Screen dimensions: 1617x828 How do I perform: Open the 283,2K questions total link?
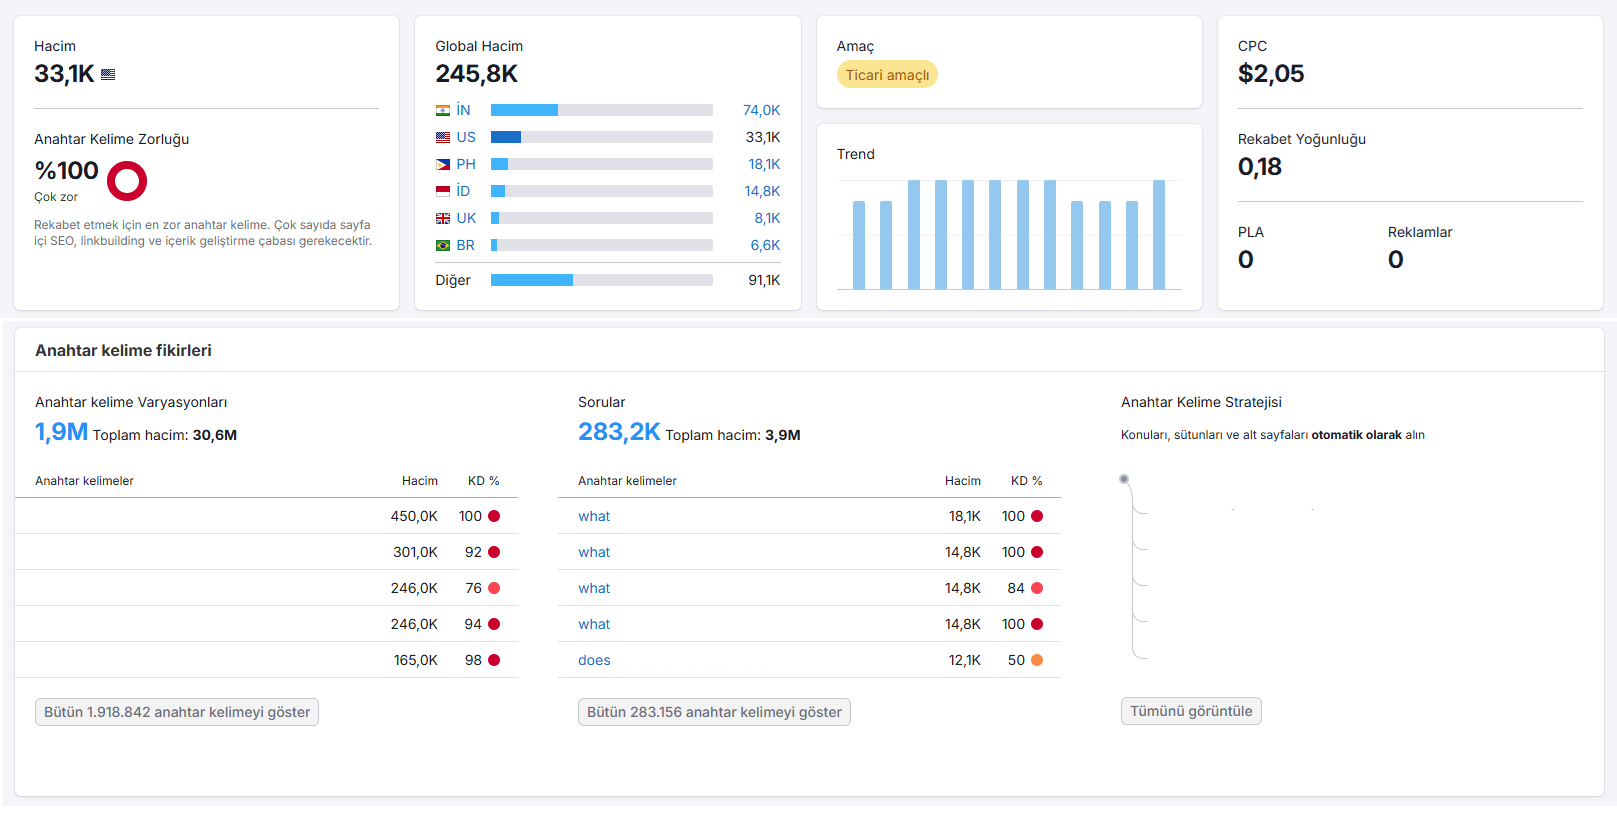(619, 432)
